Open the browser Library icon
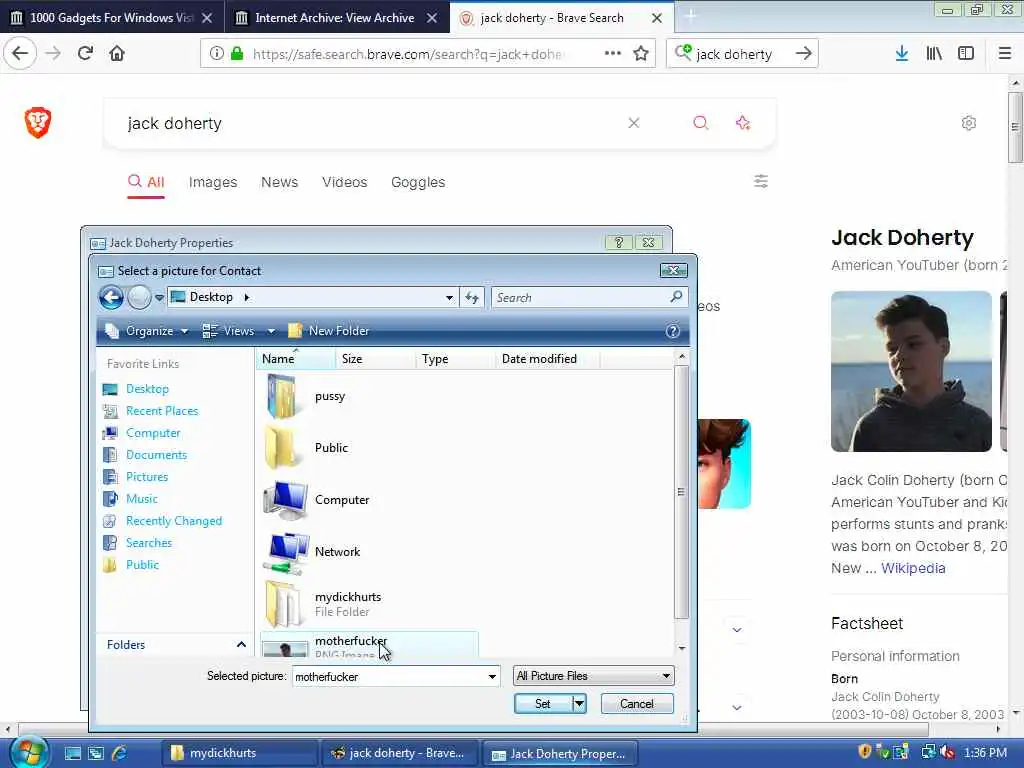The width and height of the screenshot is (1024, 768). [934, 54]
